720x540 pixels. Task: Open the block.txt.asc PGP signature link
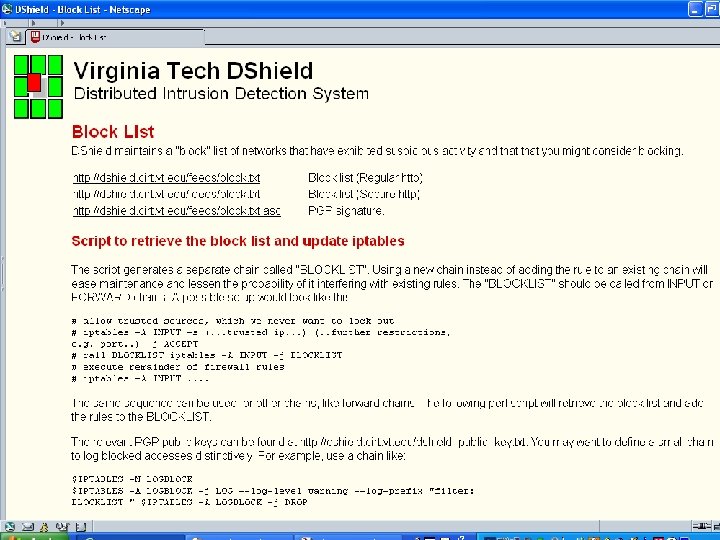pos(177,211)
